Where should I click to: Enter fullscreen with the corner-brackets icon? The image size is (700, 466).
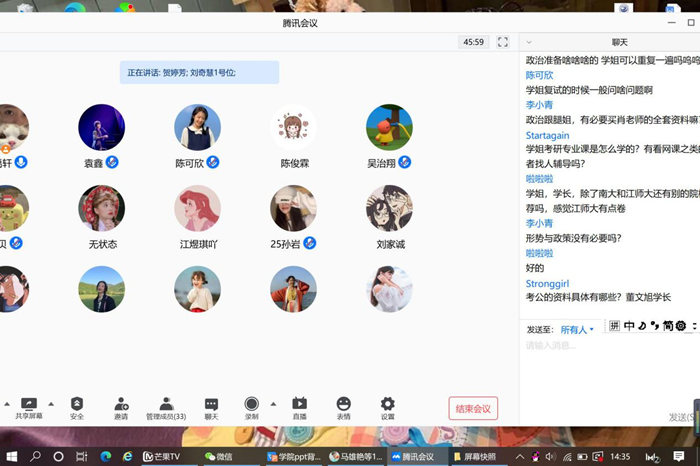click(503, 42)
